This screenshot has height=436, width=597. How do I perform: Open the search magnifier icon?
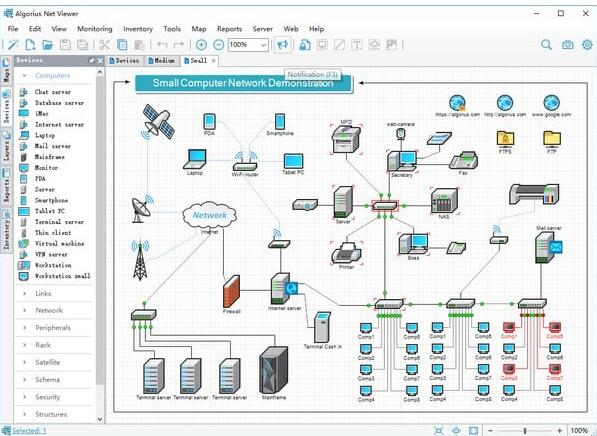(x=546, y=45)
